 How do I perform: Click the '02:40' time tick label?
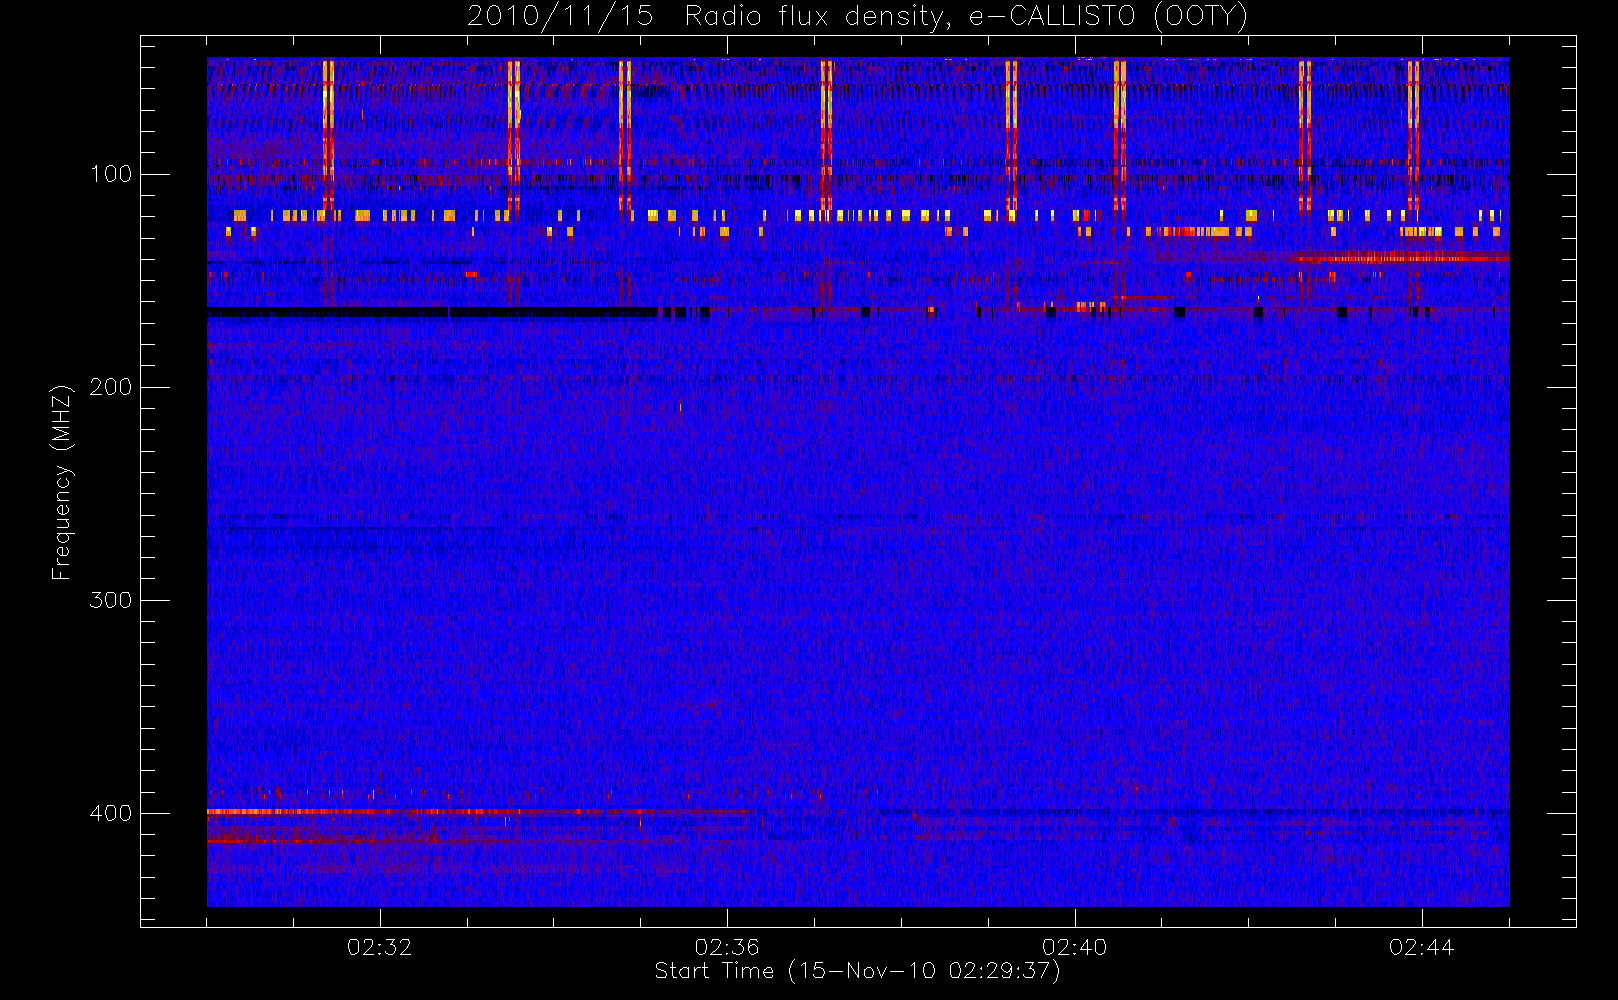click(1074, 947)
